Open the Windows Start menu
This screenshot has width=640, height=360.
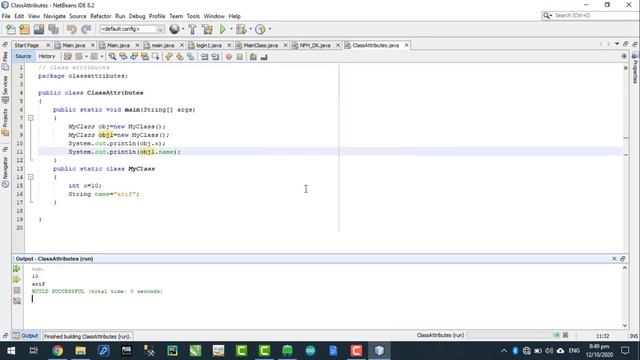tap(11, 351)
